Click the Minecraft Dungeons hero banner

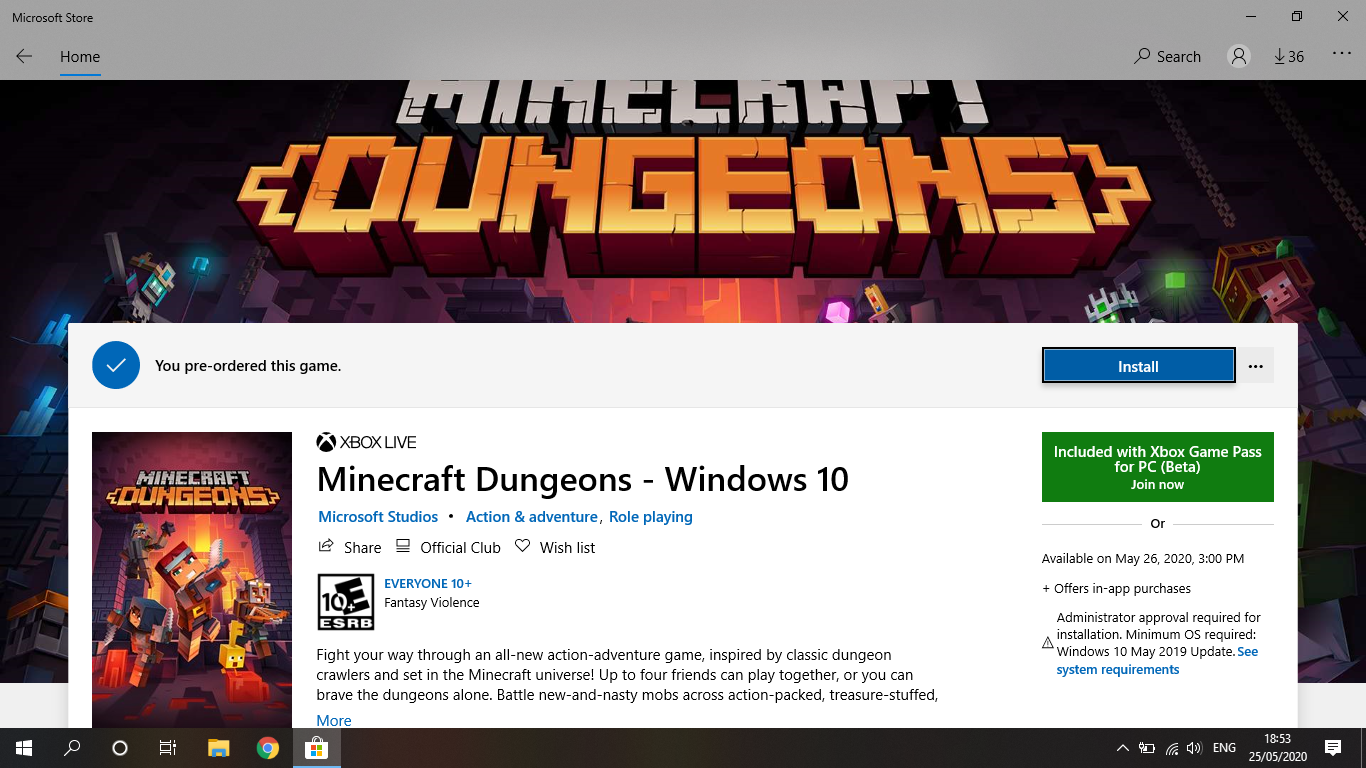tap(683, 200)
